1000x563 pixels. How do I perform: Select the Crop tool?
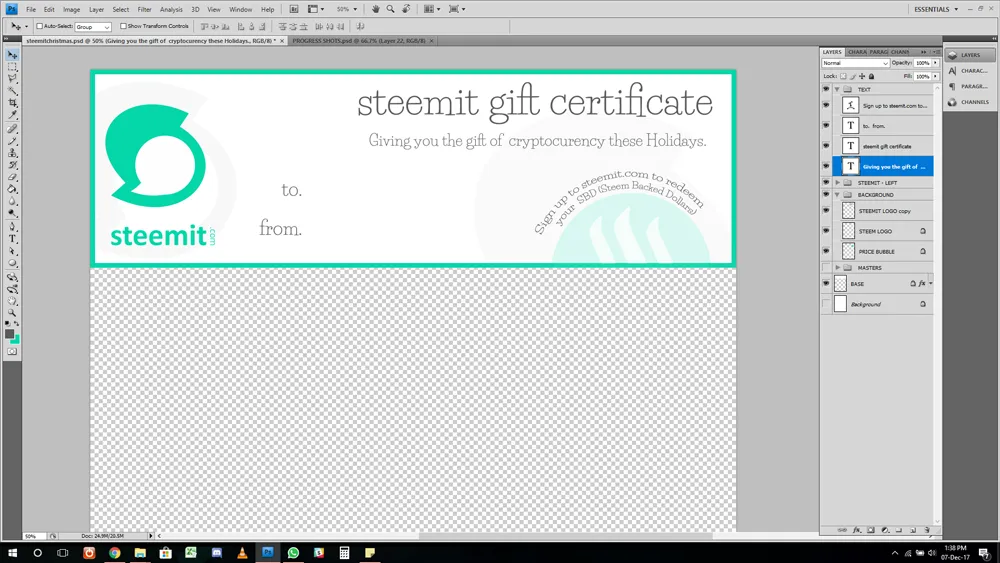(x=12, y=103)
